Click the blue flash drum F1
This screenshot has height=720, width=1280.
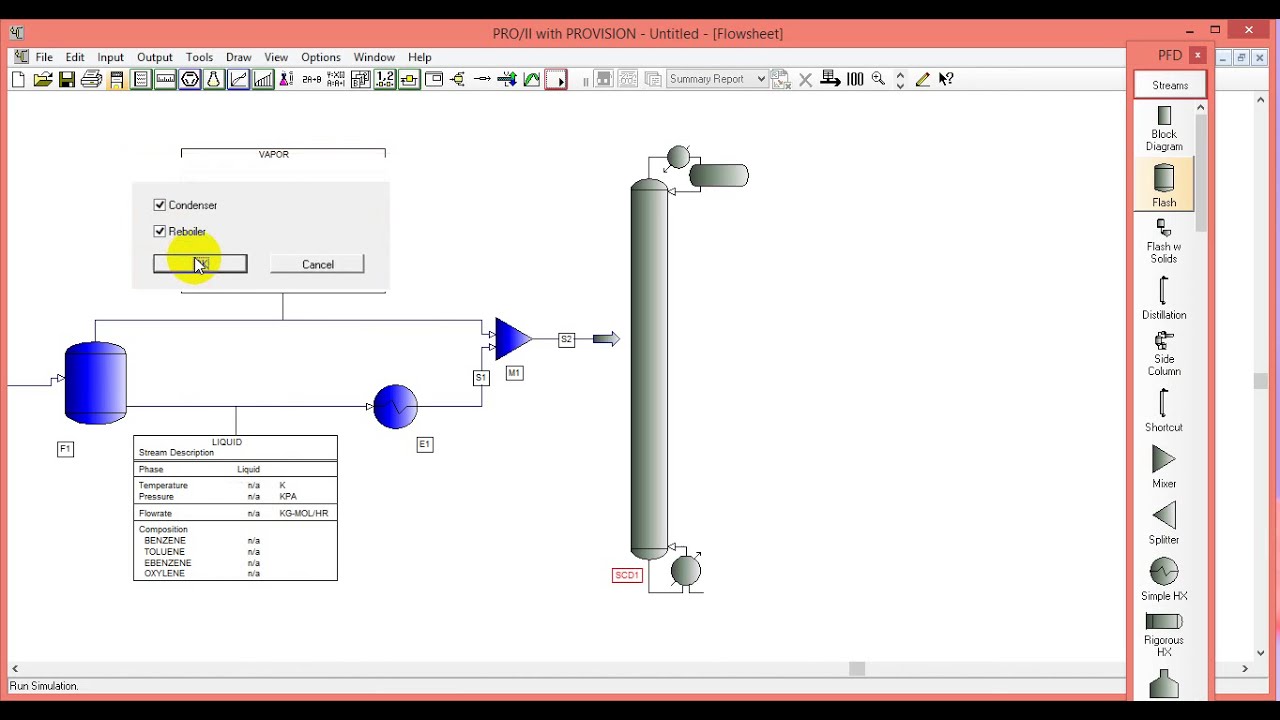[95, 383]
